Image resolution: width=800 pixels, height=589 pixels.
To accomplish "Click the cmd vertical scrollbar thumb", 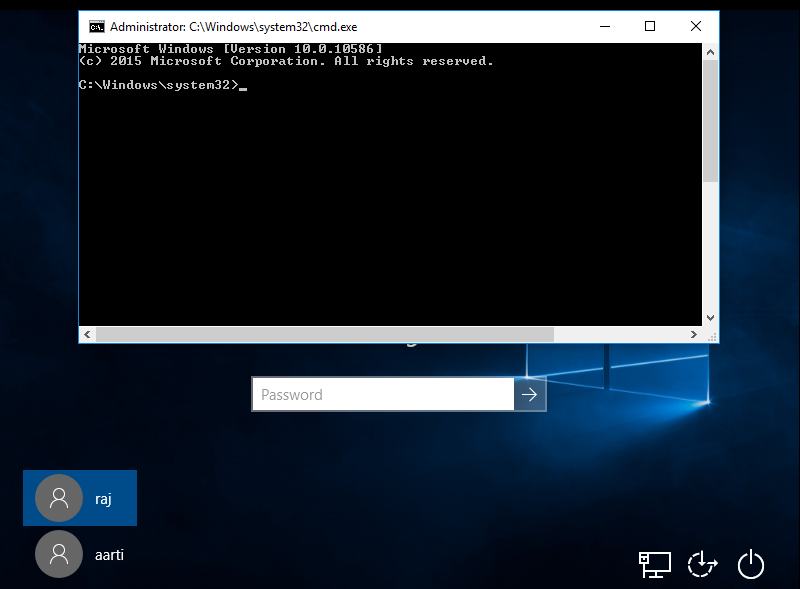I will click(710, 121).
